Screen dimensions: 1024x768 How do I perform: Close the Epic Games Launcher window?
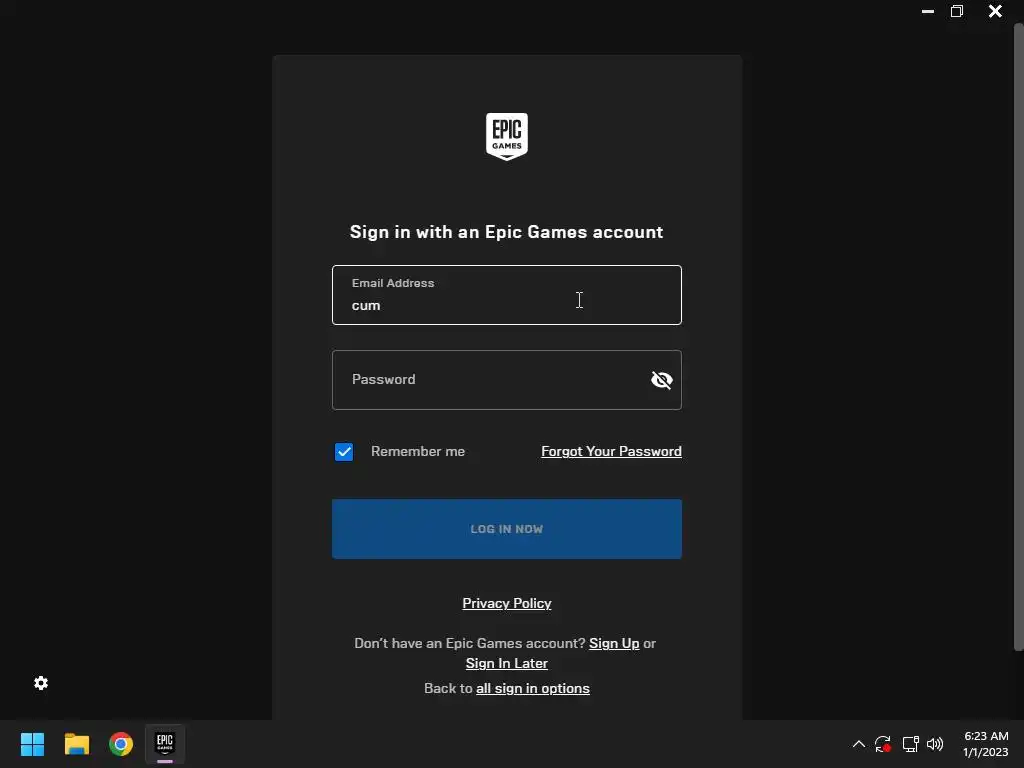[995, 11]
